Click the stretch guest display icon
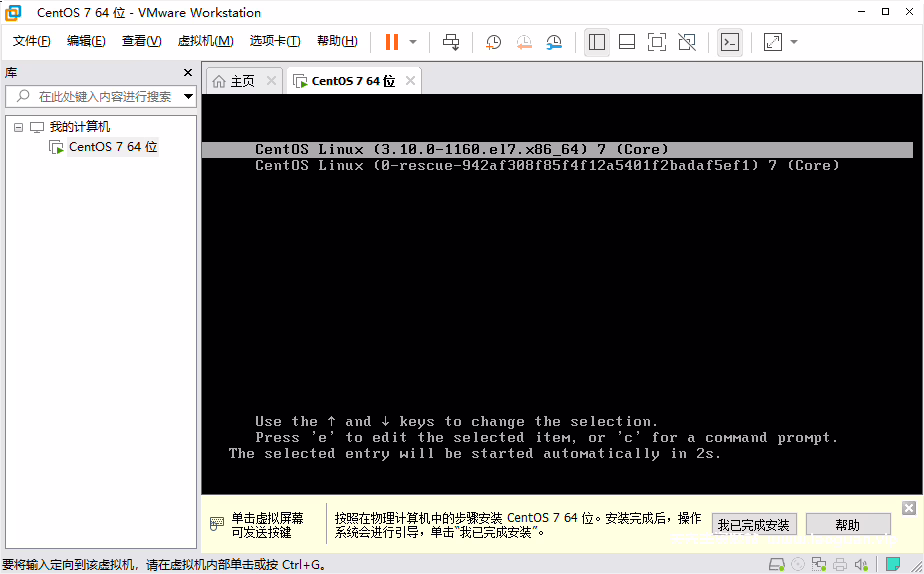 773,42
